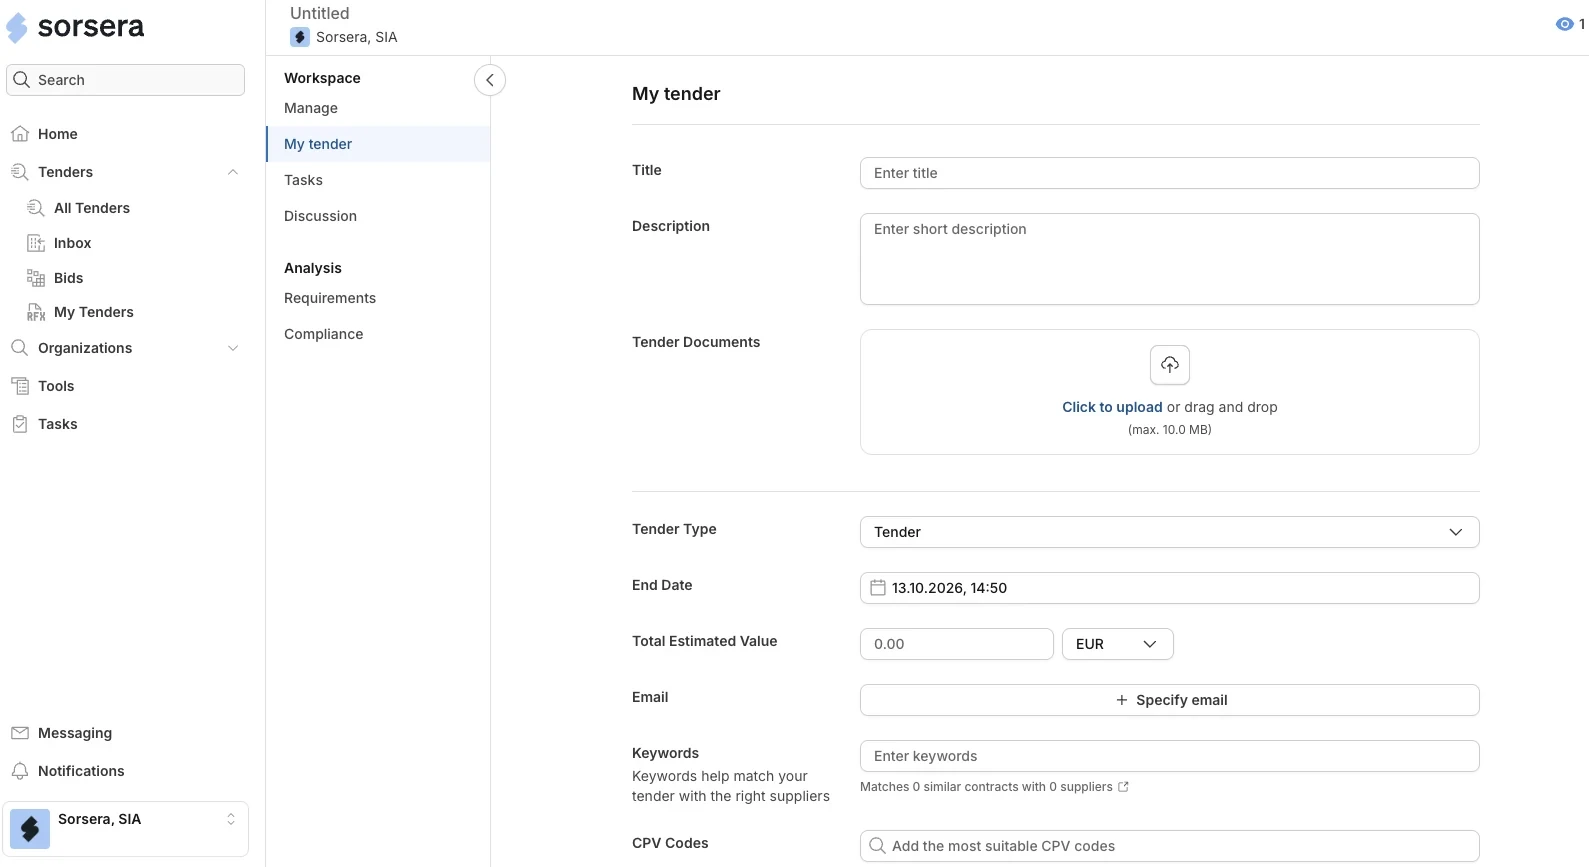Click the End Date value field

point(1170,588)
